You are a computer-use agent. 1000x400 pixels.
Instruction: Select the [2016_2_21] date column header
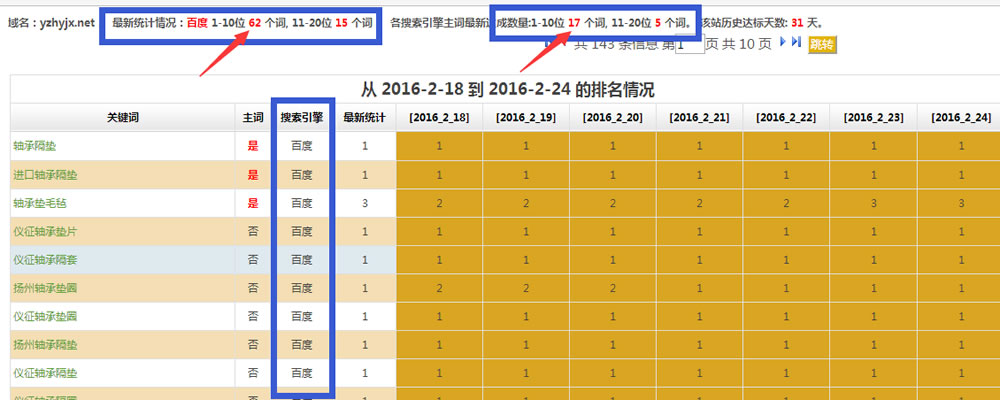(x=699, y=117)
